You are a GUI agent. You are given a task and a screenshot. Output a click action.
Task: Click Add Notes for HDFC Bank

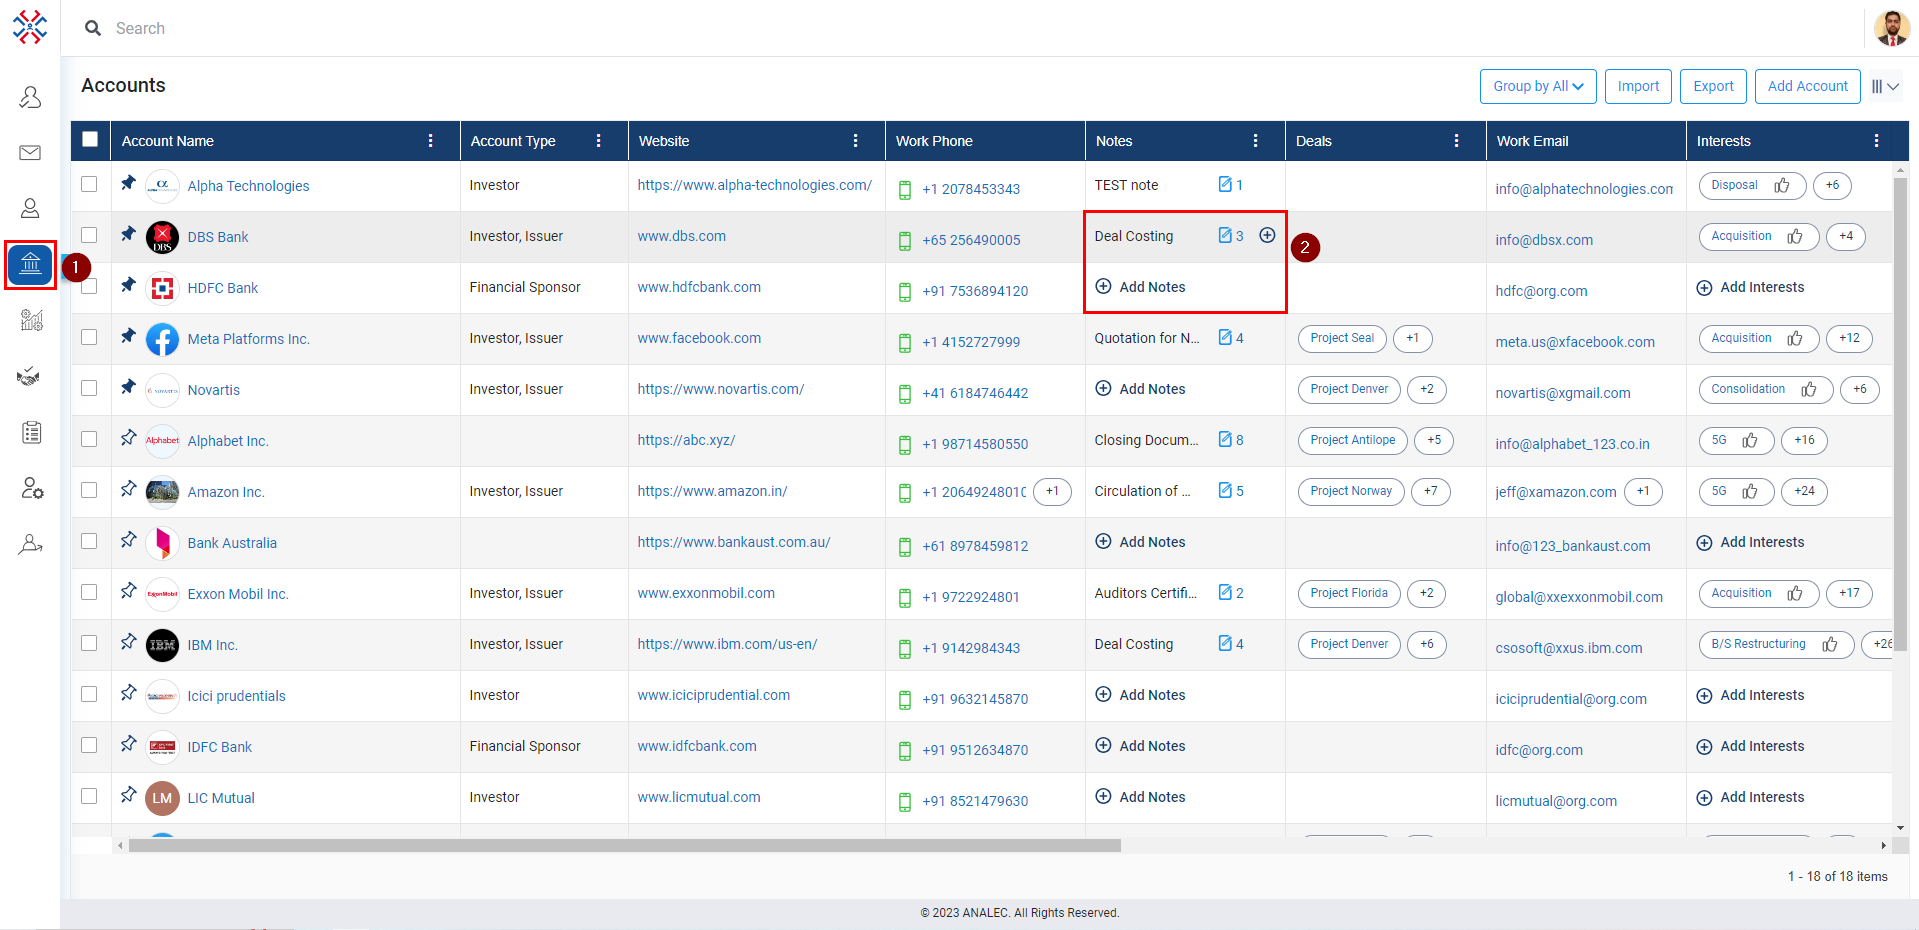(x=1140, y=287)
